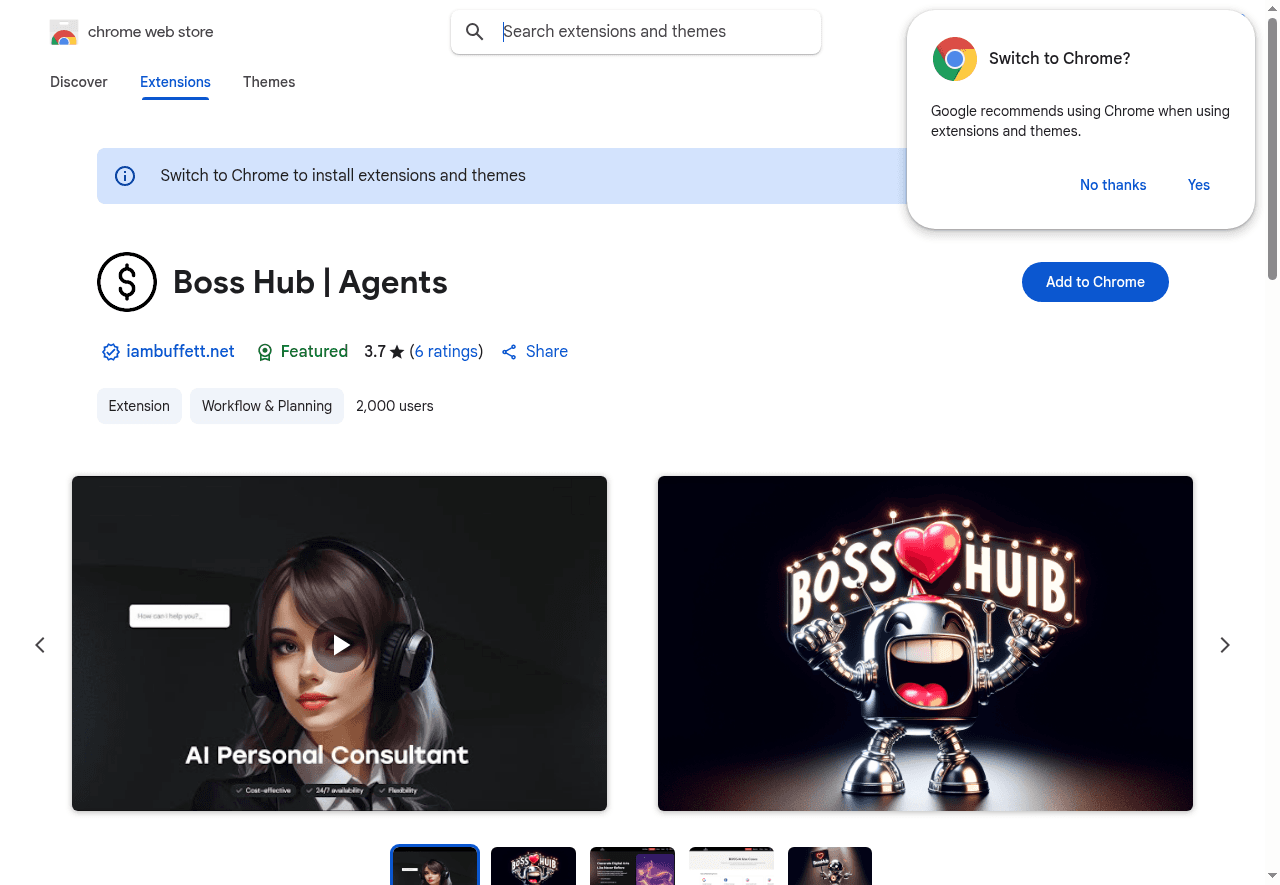Image resolution: width=1280 pixels, height=885 pixels.
Task: Go back in carousel with left arrow
Action: [40, 645]
